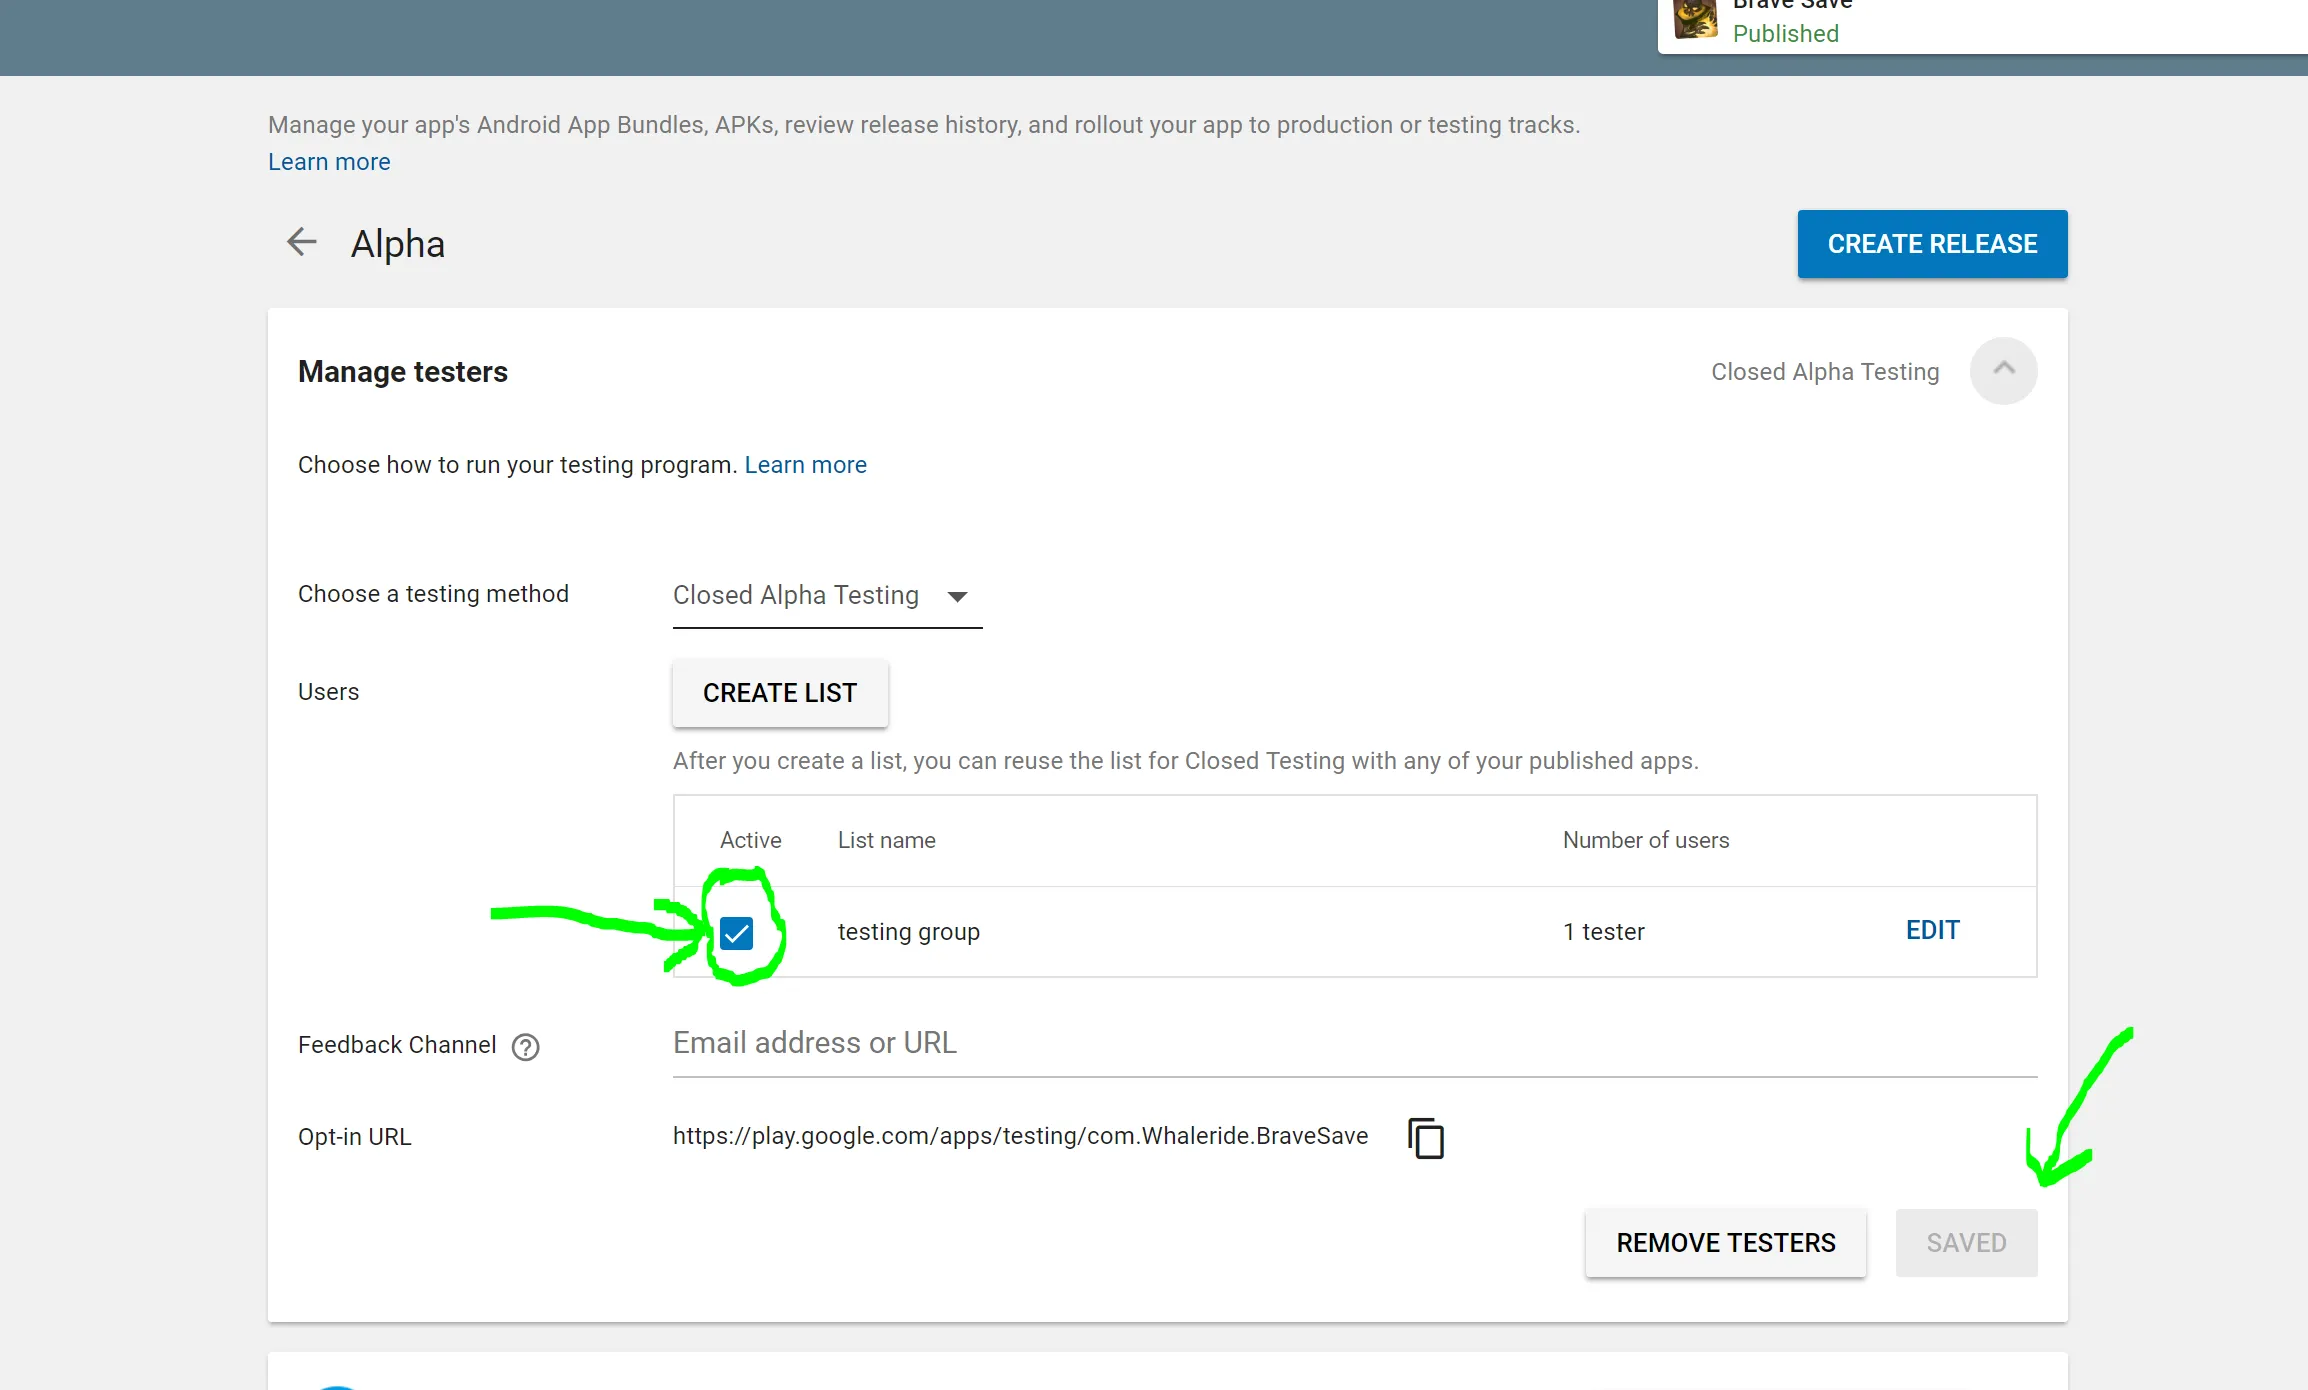Click the back arrow beside Alpha
The image size is (2308, 1390).
(x=301, y=242)
